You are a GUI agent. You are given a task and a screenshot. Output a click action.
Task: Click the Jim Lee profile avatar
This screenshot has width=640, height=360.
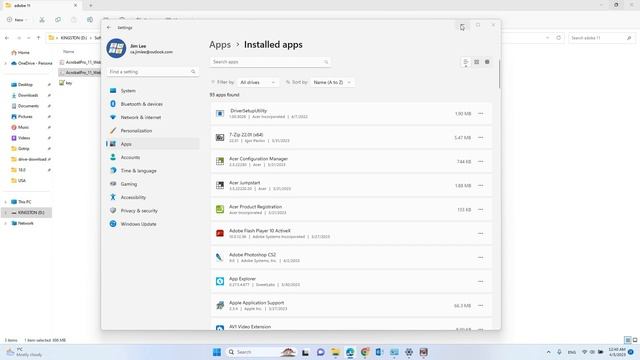116,49
